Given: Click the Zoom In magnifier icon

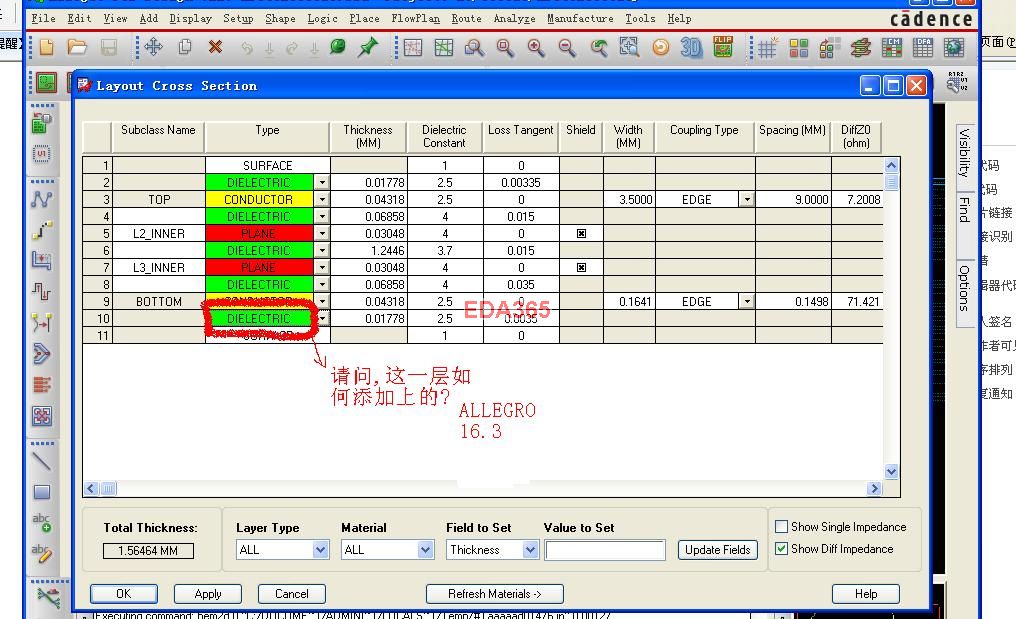Looking at the screenshot, I should point(536,48).
